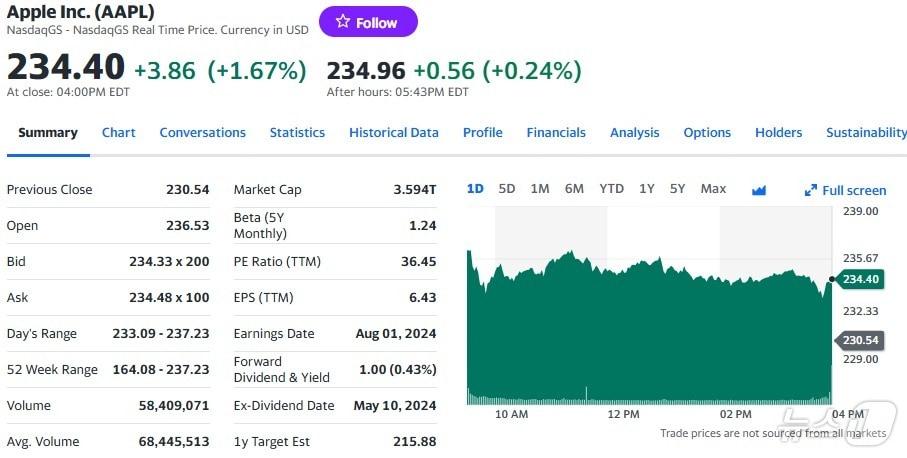Open the Historical Data tab
The width and height of the screenshot is (907, 458).
coord(393,133)
